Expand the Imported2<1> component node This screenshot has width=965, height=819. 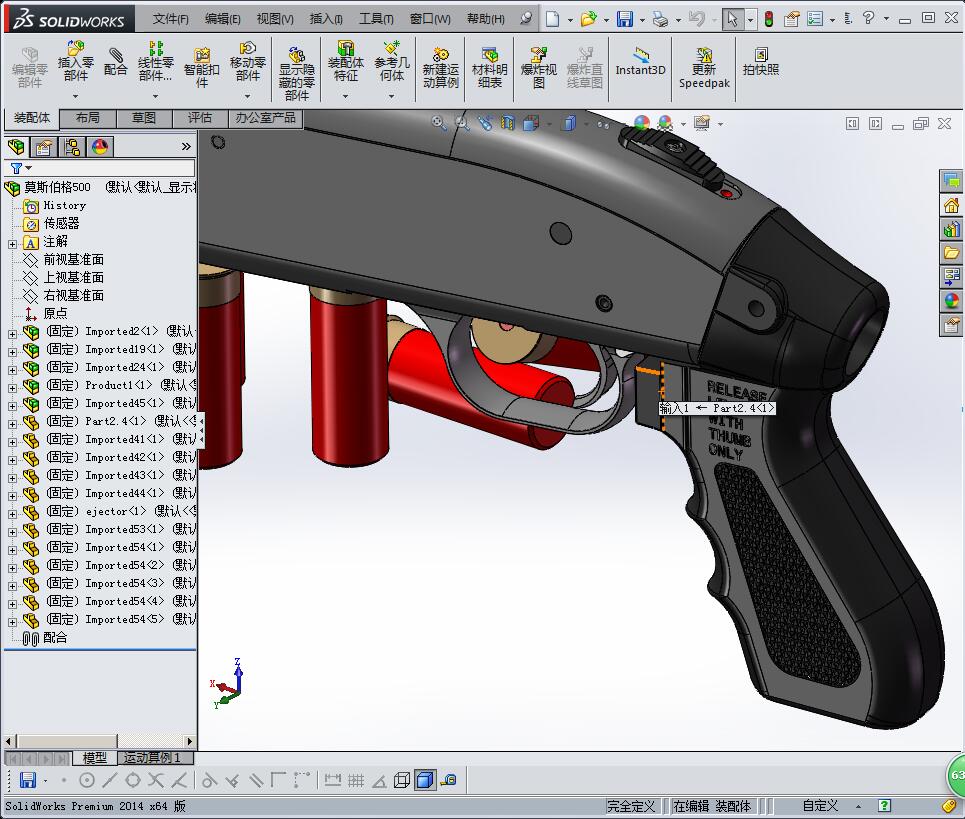[12, 334]
